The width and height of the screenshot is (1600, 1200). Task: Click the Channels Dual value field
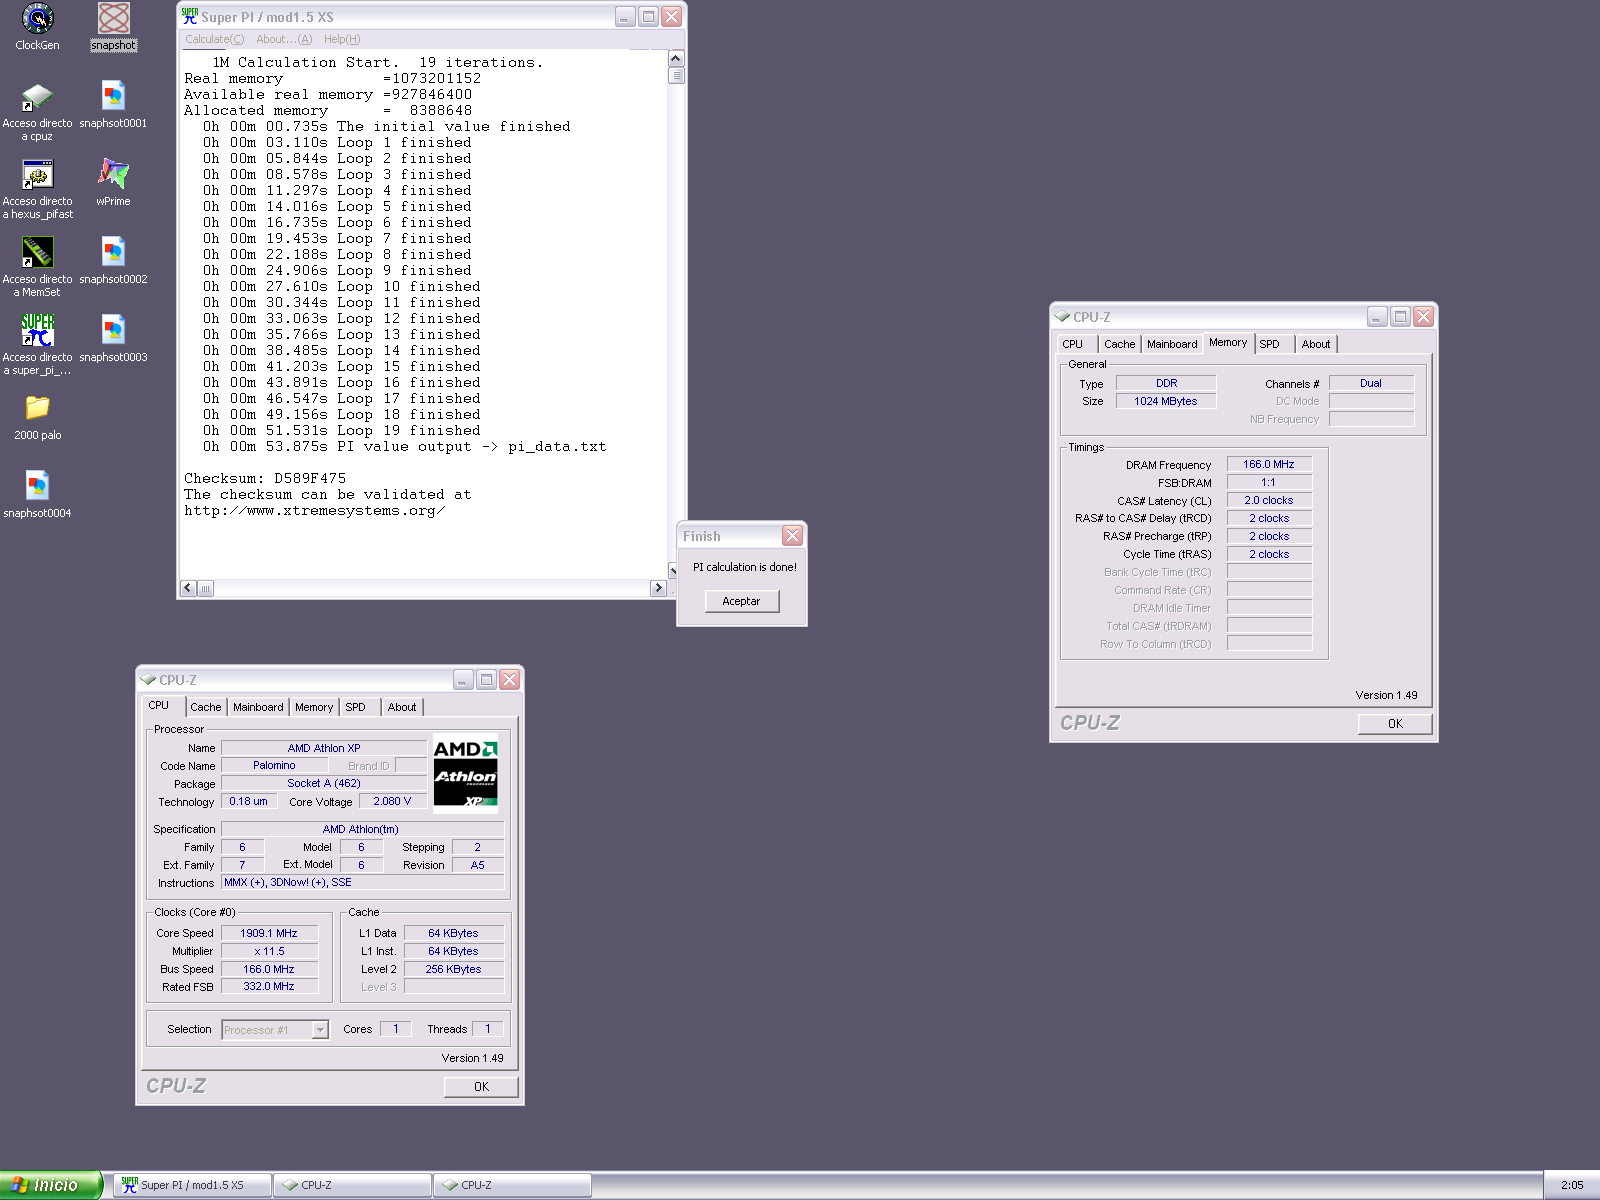coord(1371,383)
